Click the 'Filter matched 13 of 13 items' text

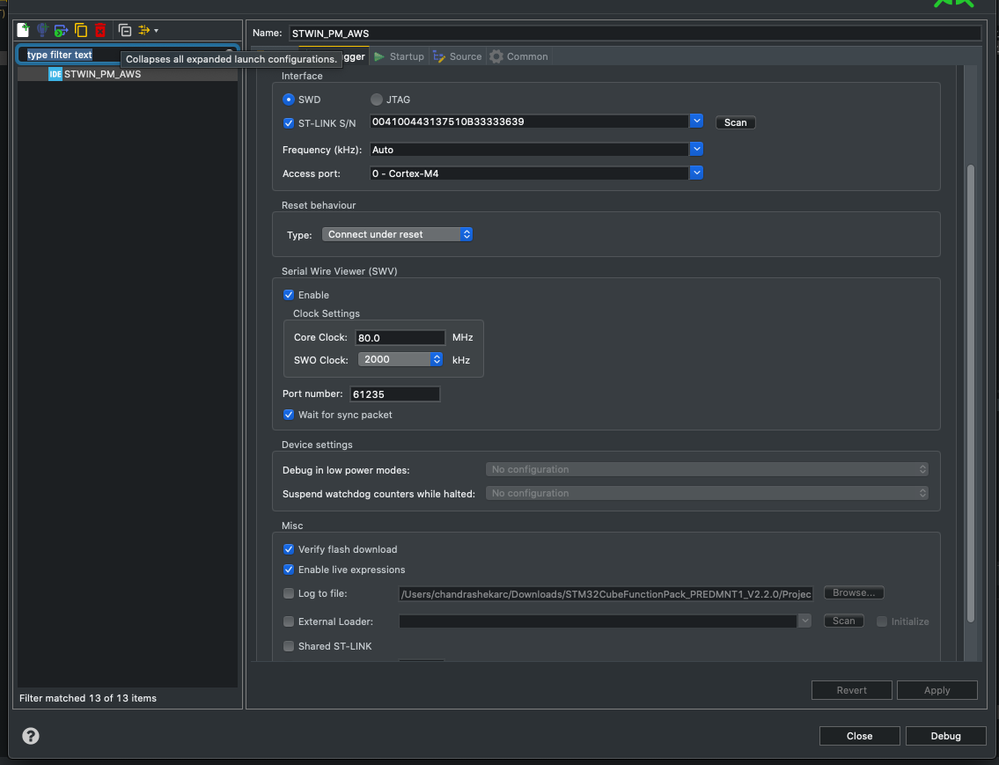(88, 698)
